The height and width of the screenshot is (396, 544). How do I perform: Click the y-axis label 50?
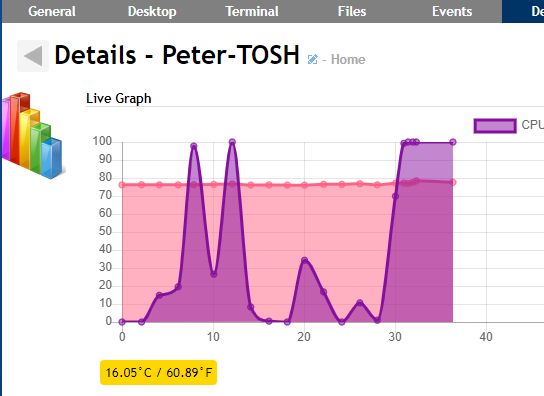105,231
